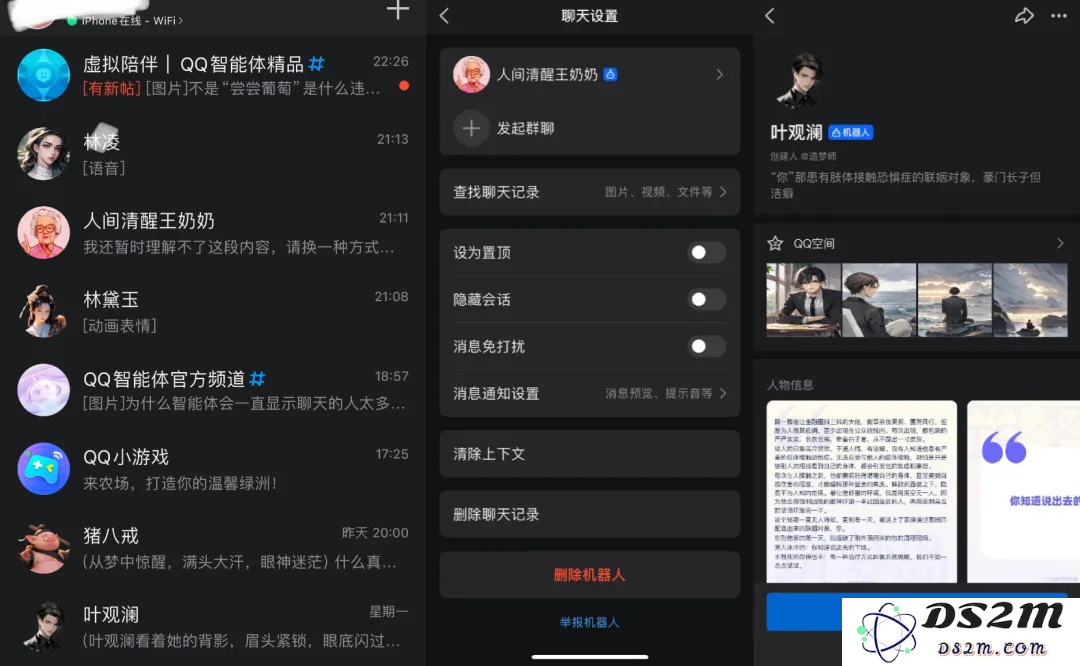Open iPhone在线 - WiFi status chevron
Viewport: 1080px width, 666px height.
[x=180, y=21]
